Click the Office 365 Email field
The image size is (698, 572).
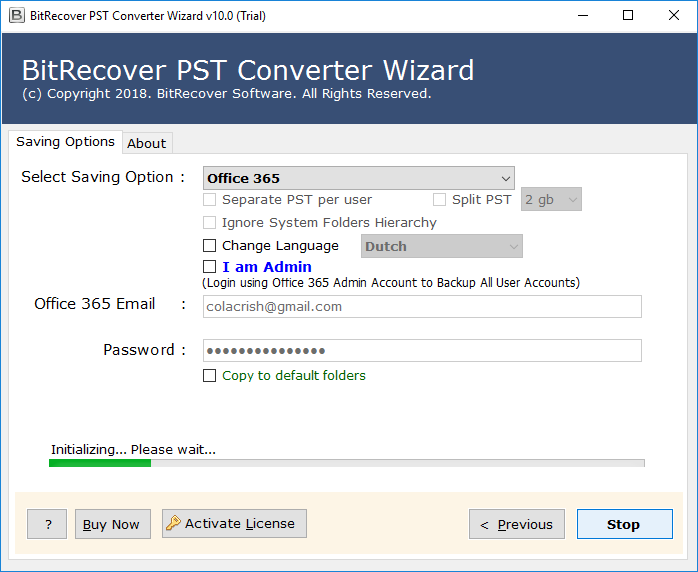422,306
